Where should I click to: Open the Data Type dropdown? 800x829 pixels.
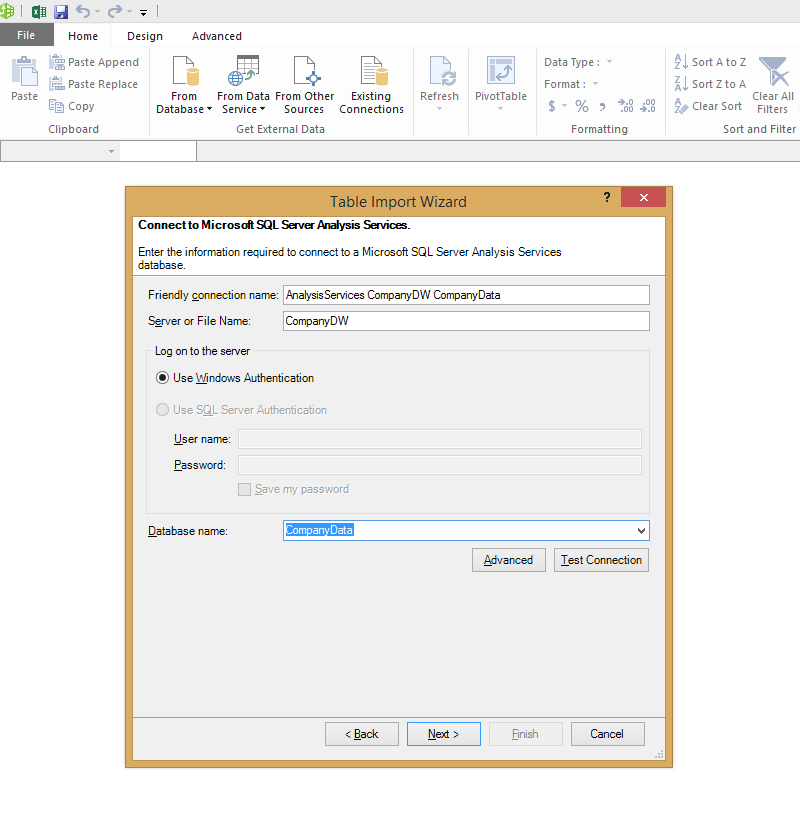tap(609, 63)
